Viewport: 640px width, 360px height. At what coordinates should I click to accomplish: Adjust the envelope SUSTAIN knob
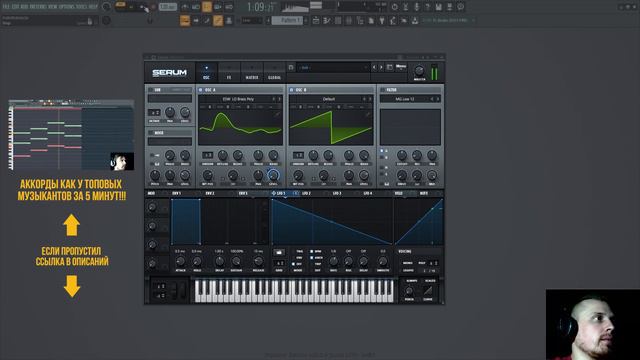(x=236, y=261)
